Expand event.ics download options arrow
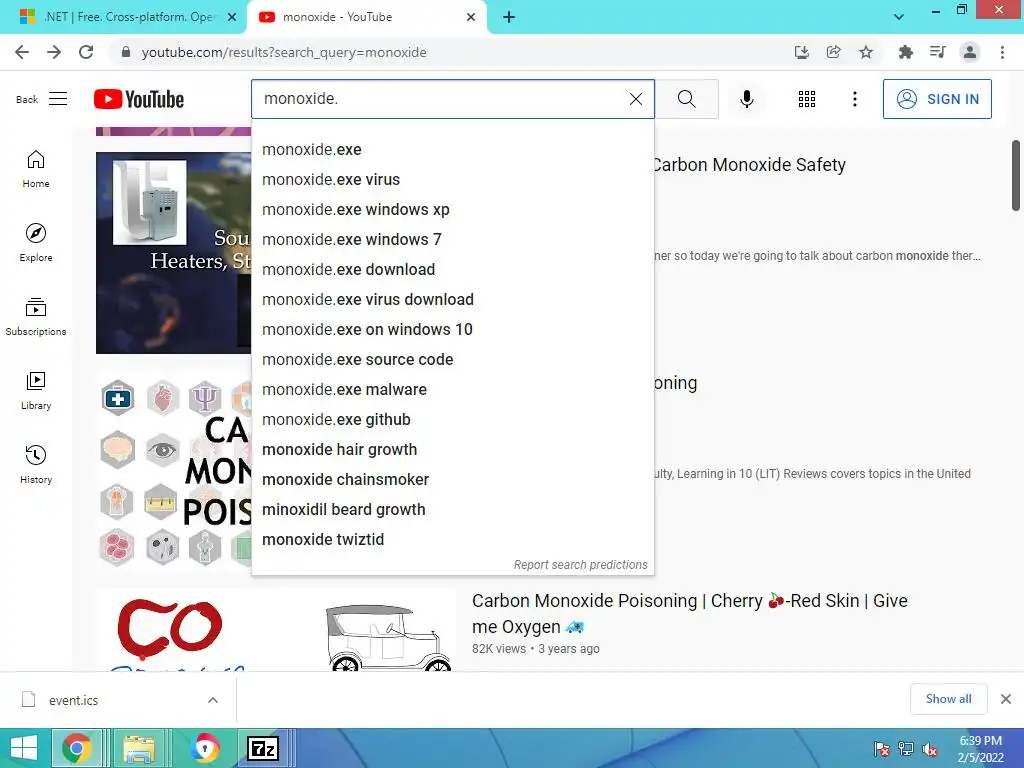The image size is (1024, 768). click(x=213, y=700)
